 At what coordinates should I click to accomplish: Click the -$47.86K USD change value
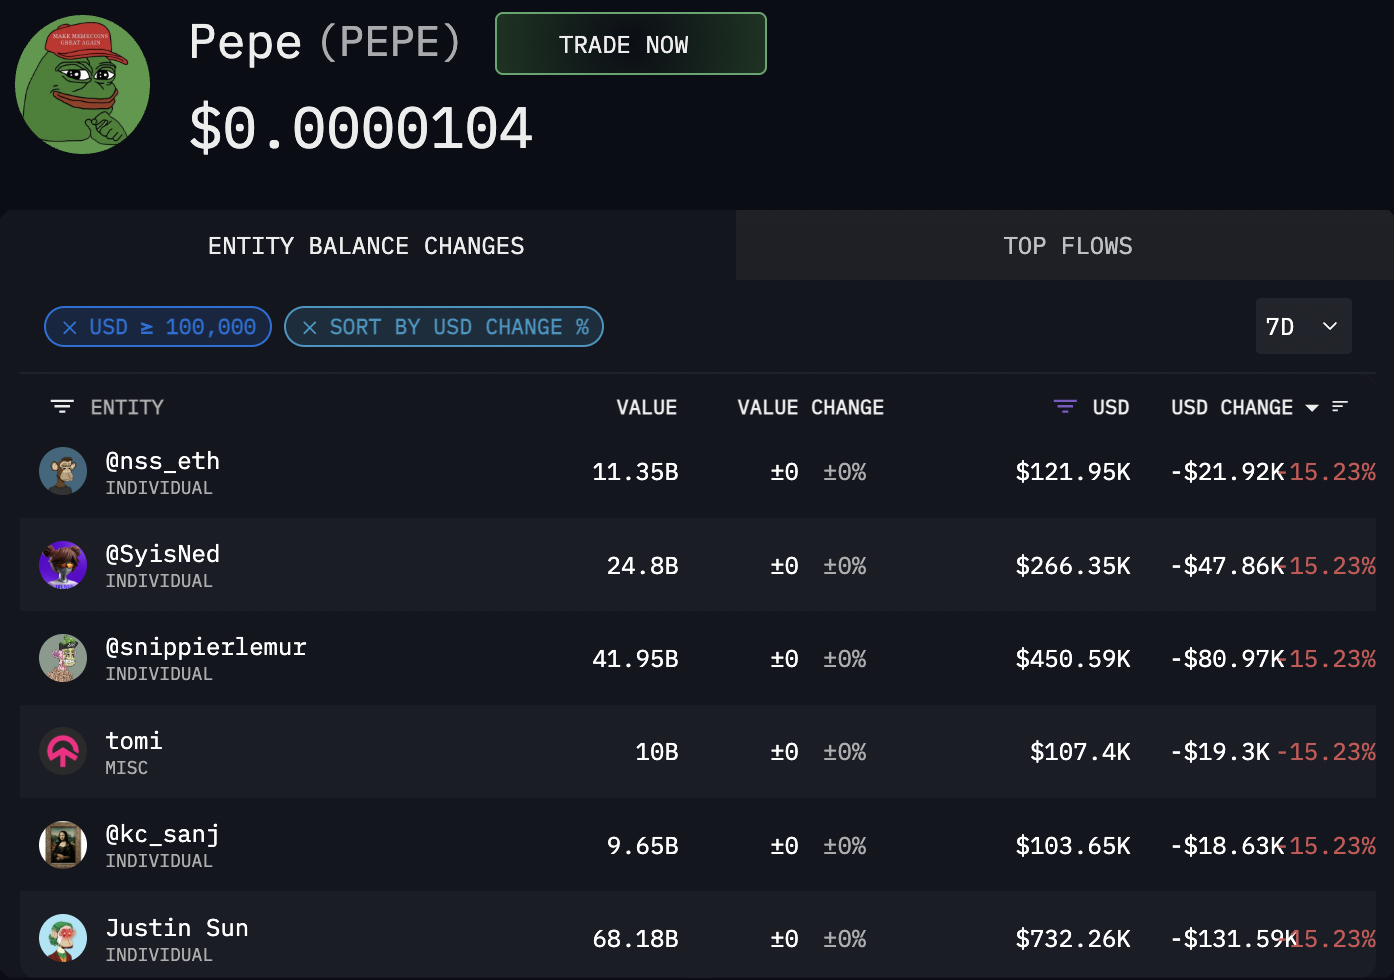click(x=1227, y=566)
